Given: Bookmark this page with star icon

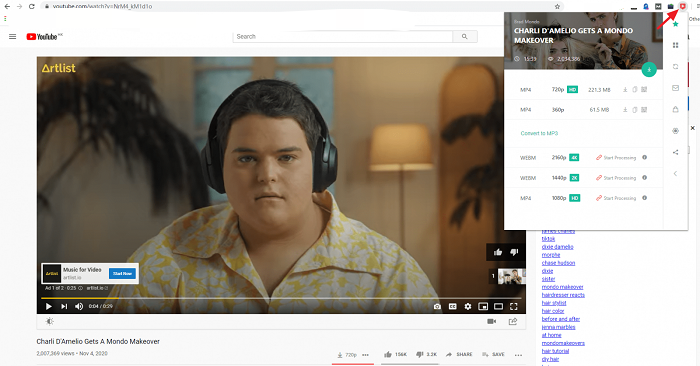Looking at the screenshot, I should [x=557, y=6].
